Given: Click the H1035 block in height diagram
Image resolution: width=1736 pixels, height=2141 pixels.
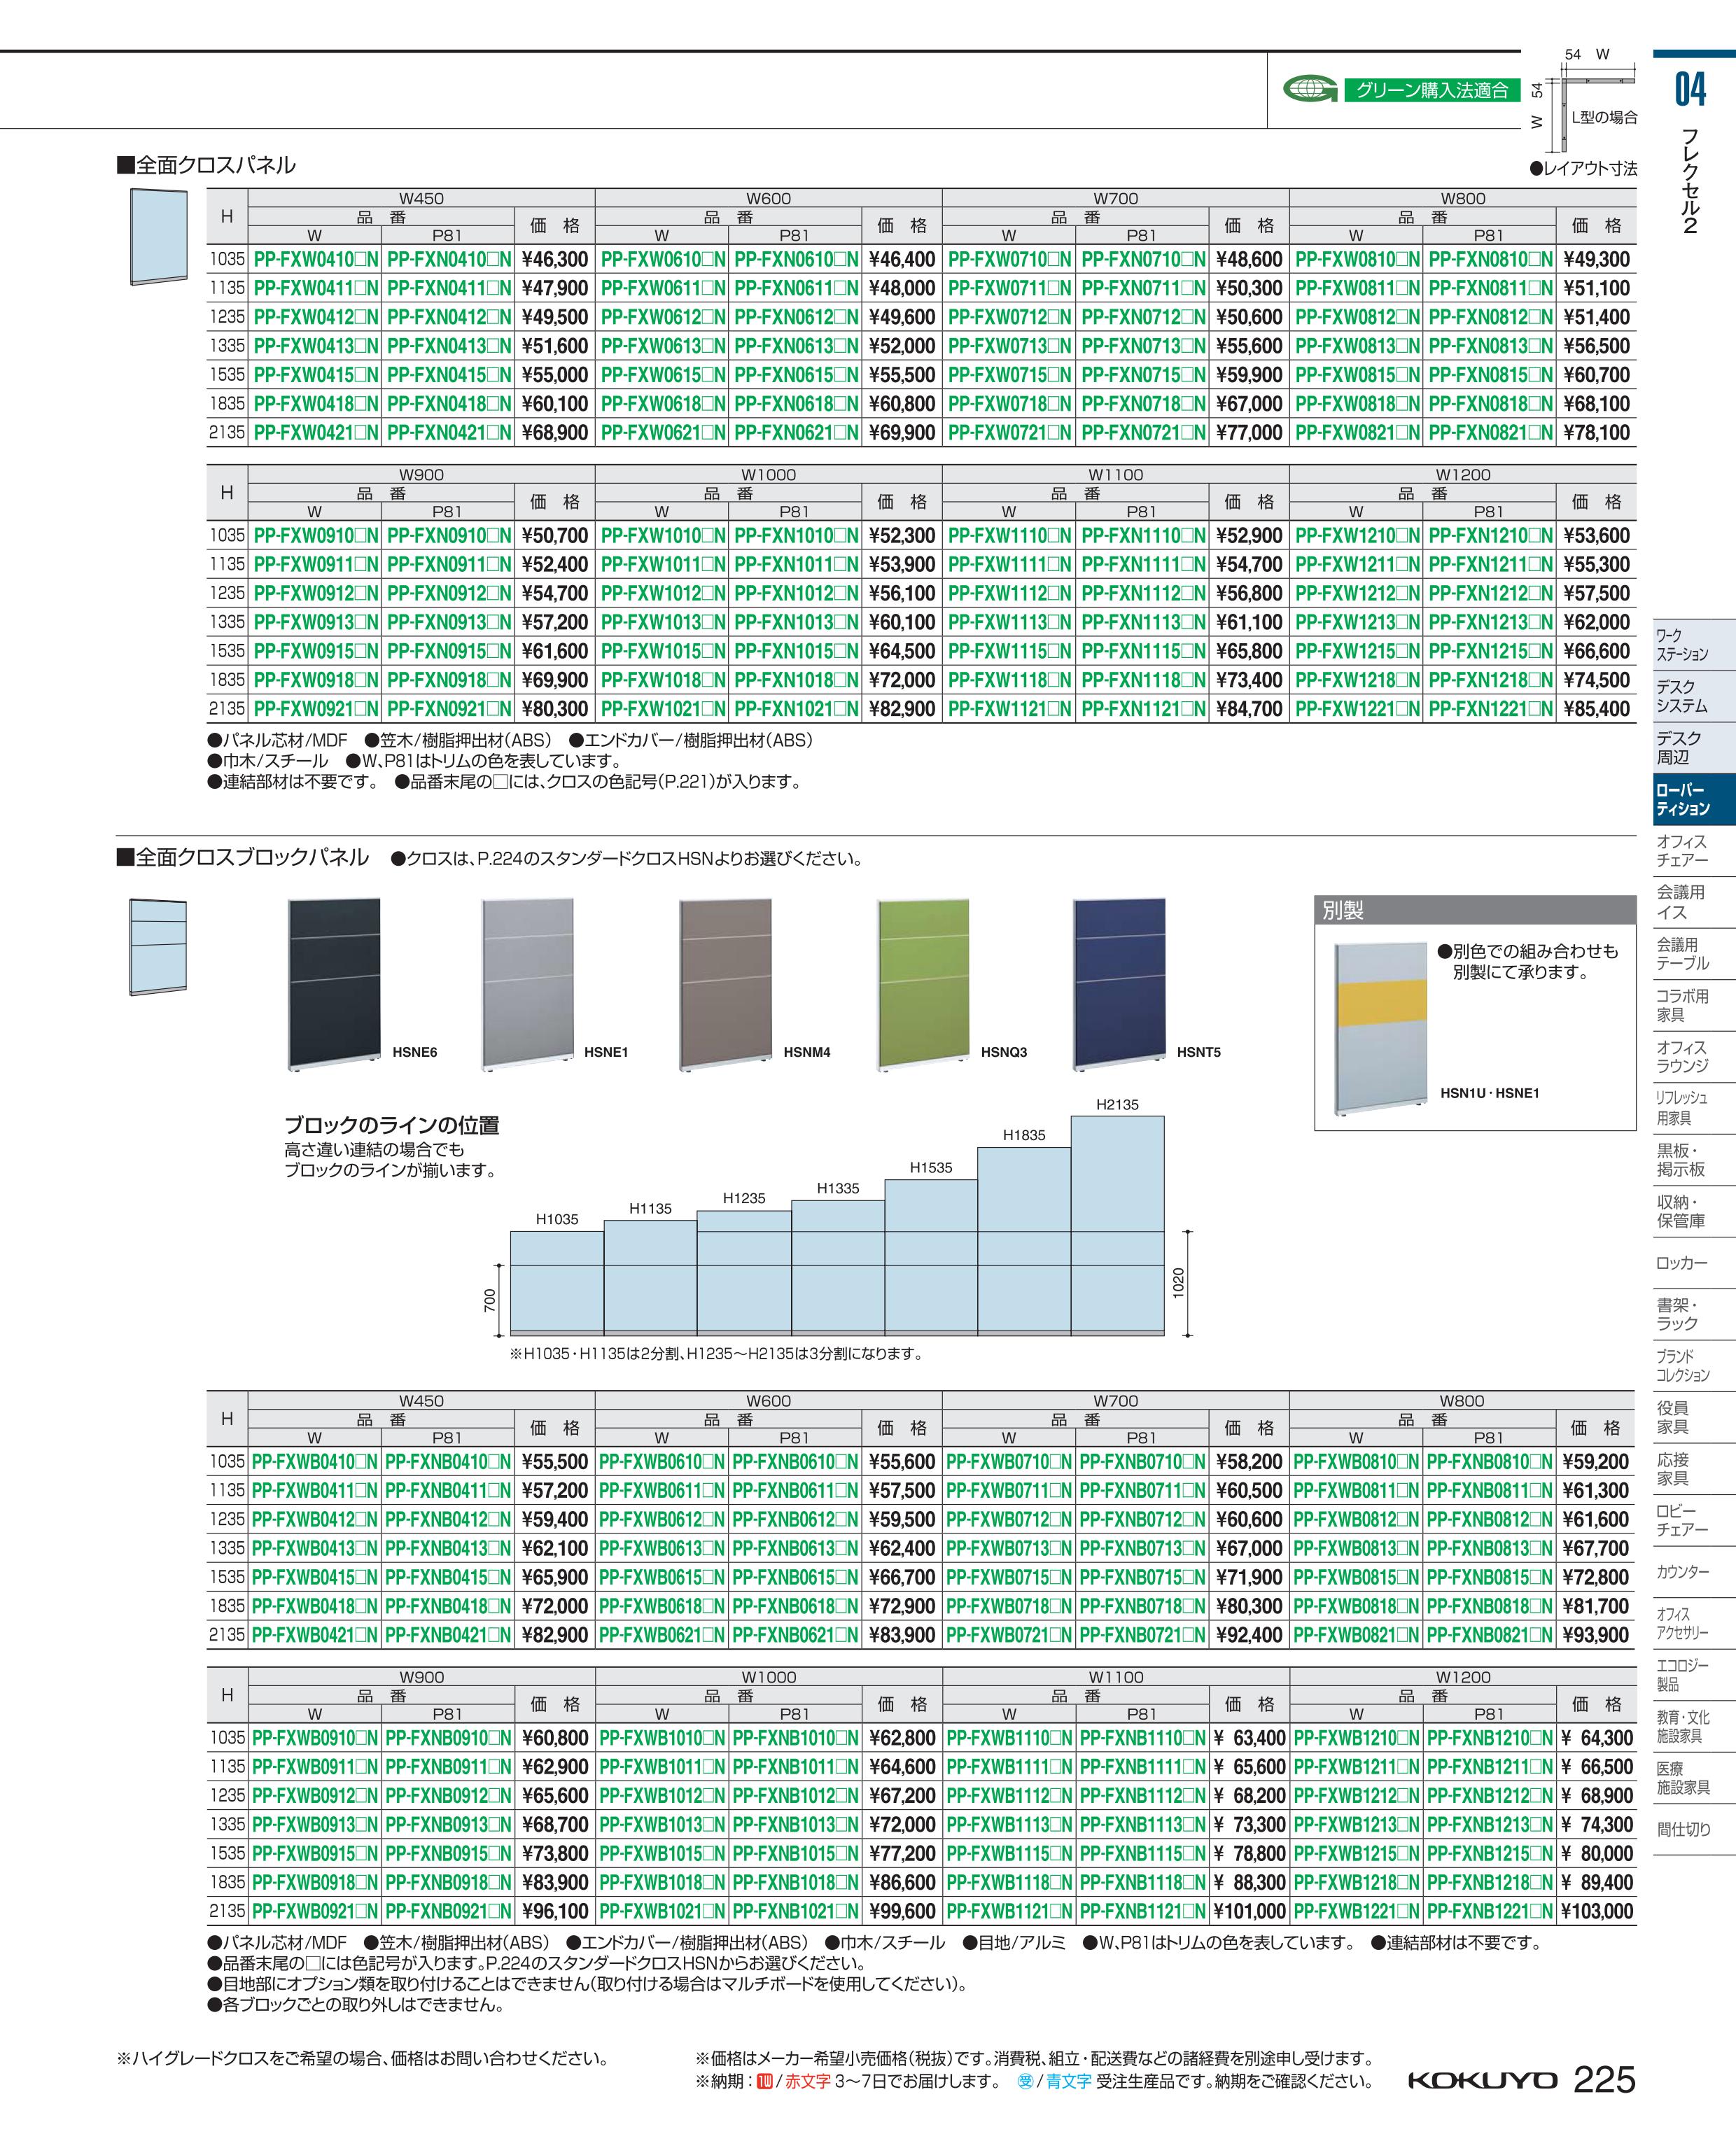Looking at the screenshot, I should click(x=557, y=1283).
